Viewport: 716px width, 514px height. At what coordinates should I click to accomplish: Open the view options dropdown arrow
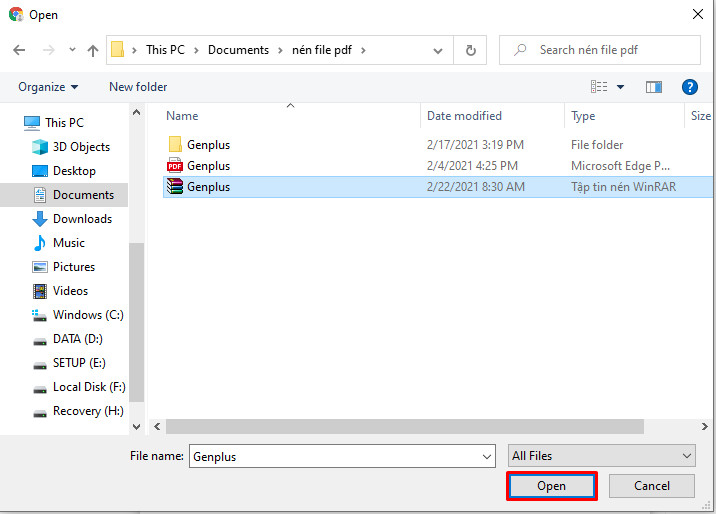tap(621, 87)
